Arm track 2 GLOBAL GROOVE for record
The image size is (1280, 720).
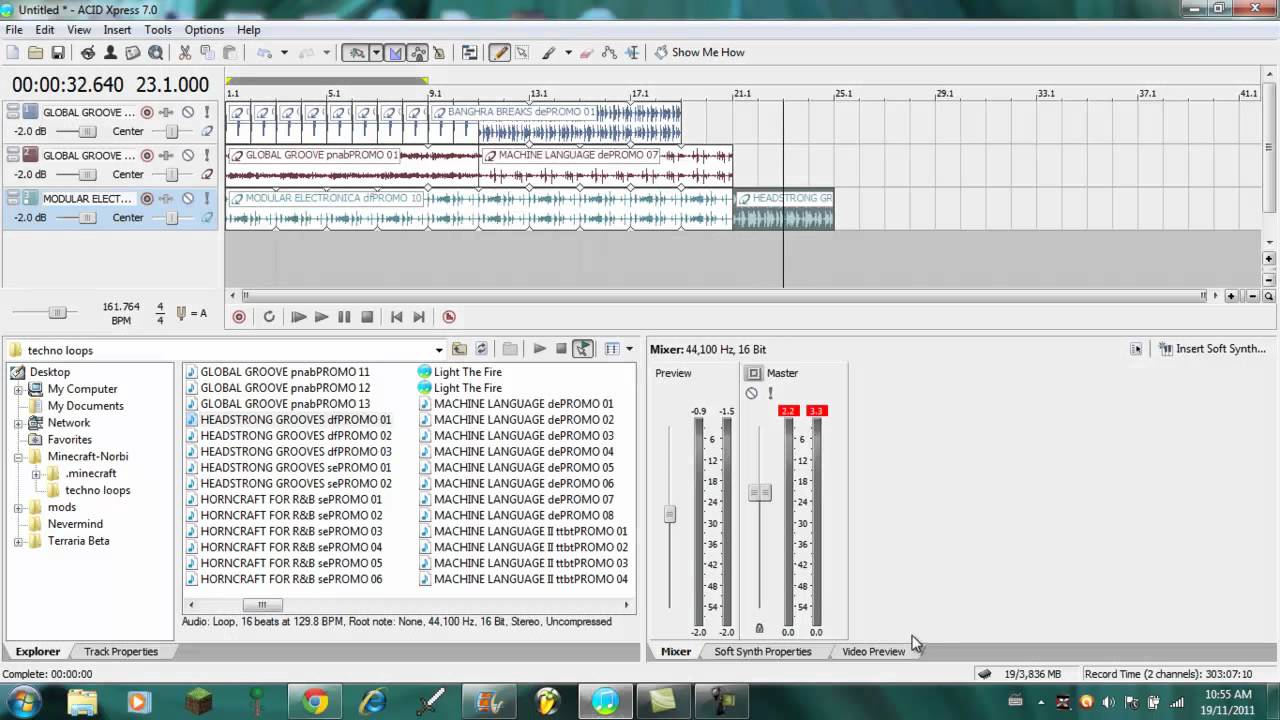point(147,155)
